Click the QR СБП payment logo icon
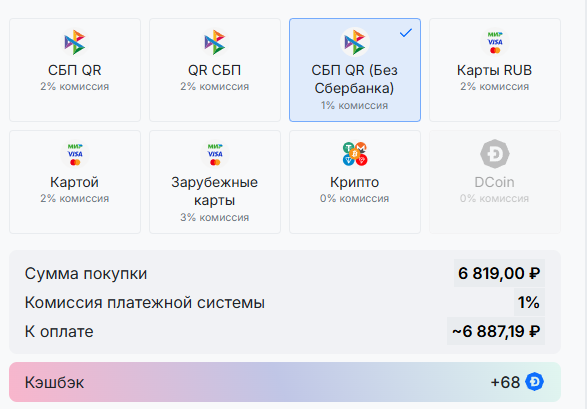The width and height of the screenshot is (587, 409). click(215, 42)
